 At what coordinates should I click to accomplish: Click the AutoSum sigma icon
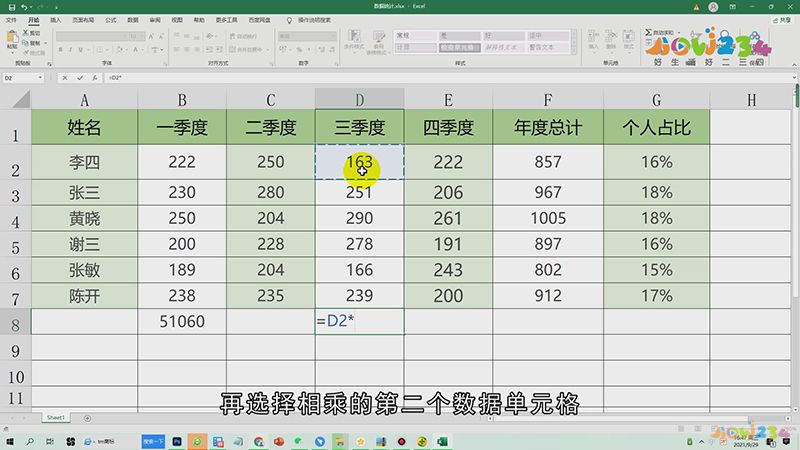pyautogui.click(x=648, y=33)
